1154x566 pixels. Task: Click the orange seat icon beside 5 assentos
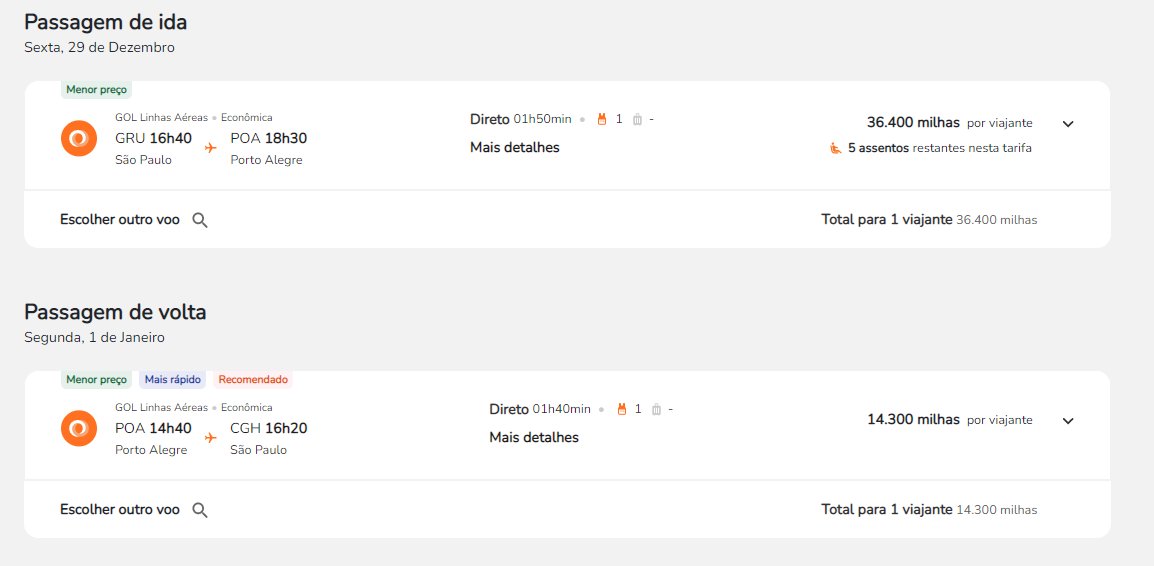pos(835,148)
